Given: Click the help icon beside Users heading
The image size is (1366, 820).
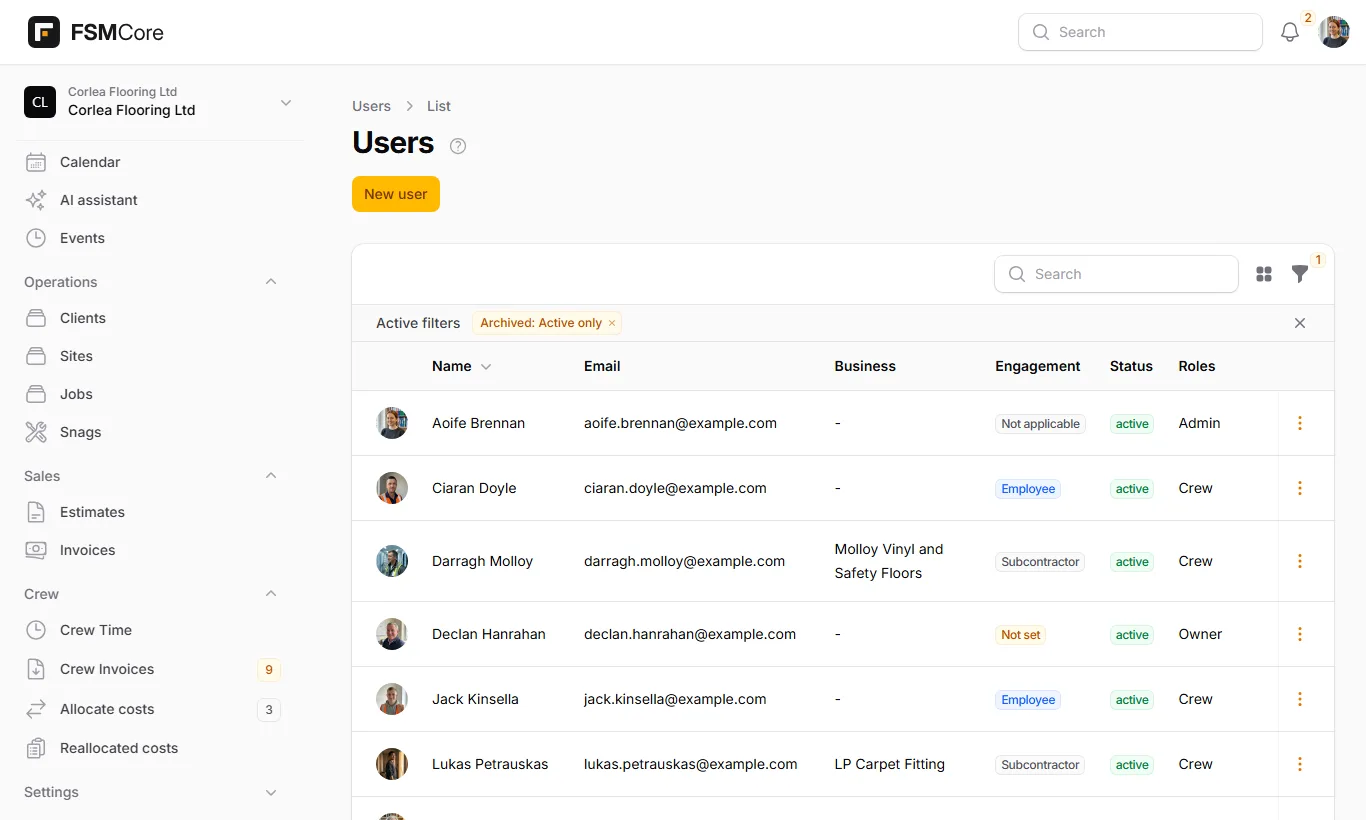Looking at the screenshot, I should (458, 146).
